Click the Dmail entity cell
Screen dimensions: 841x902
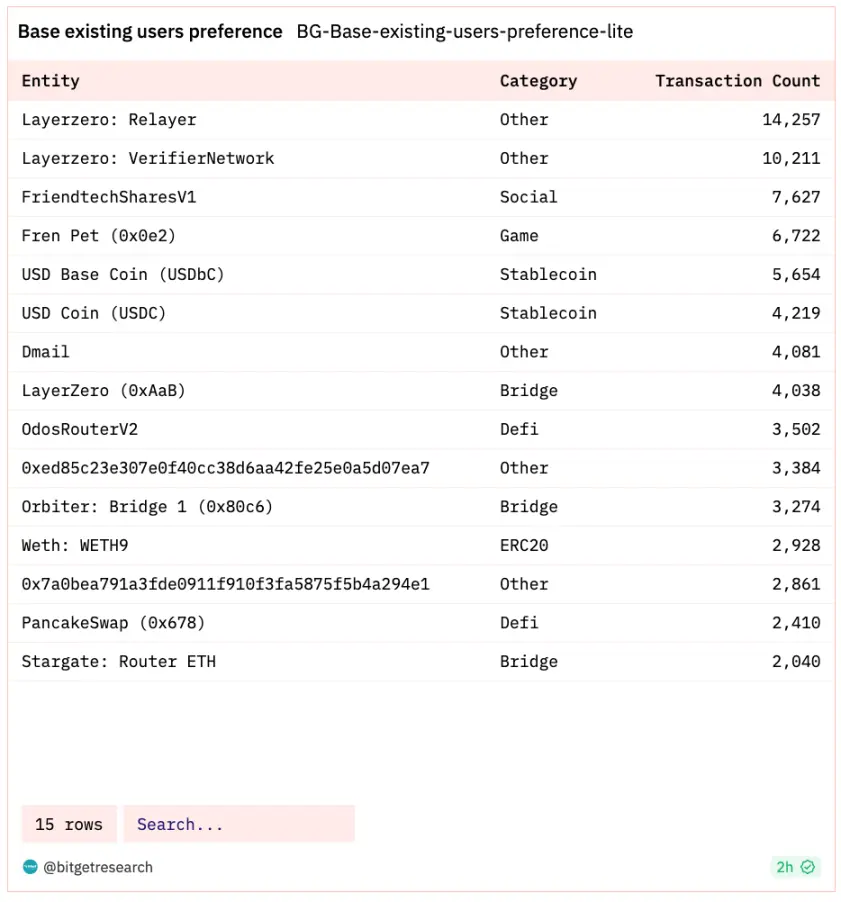[x=46, y=352]
